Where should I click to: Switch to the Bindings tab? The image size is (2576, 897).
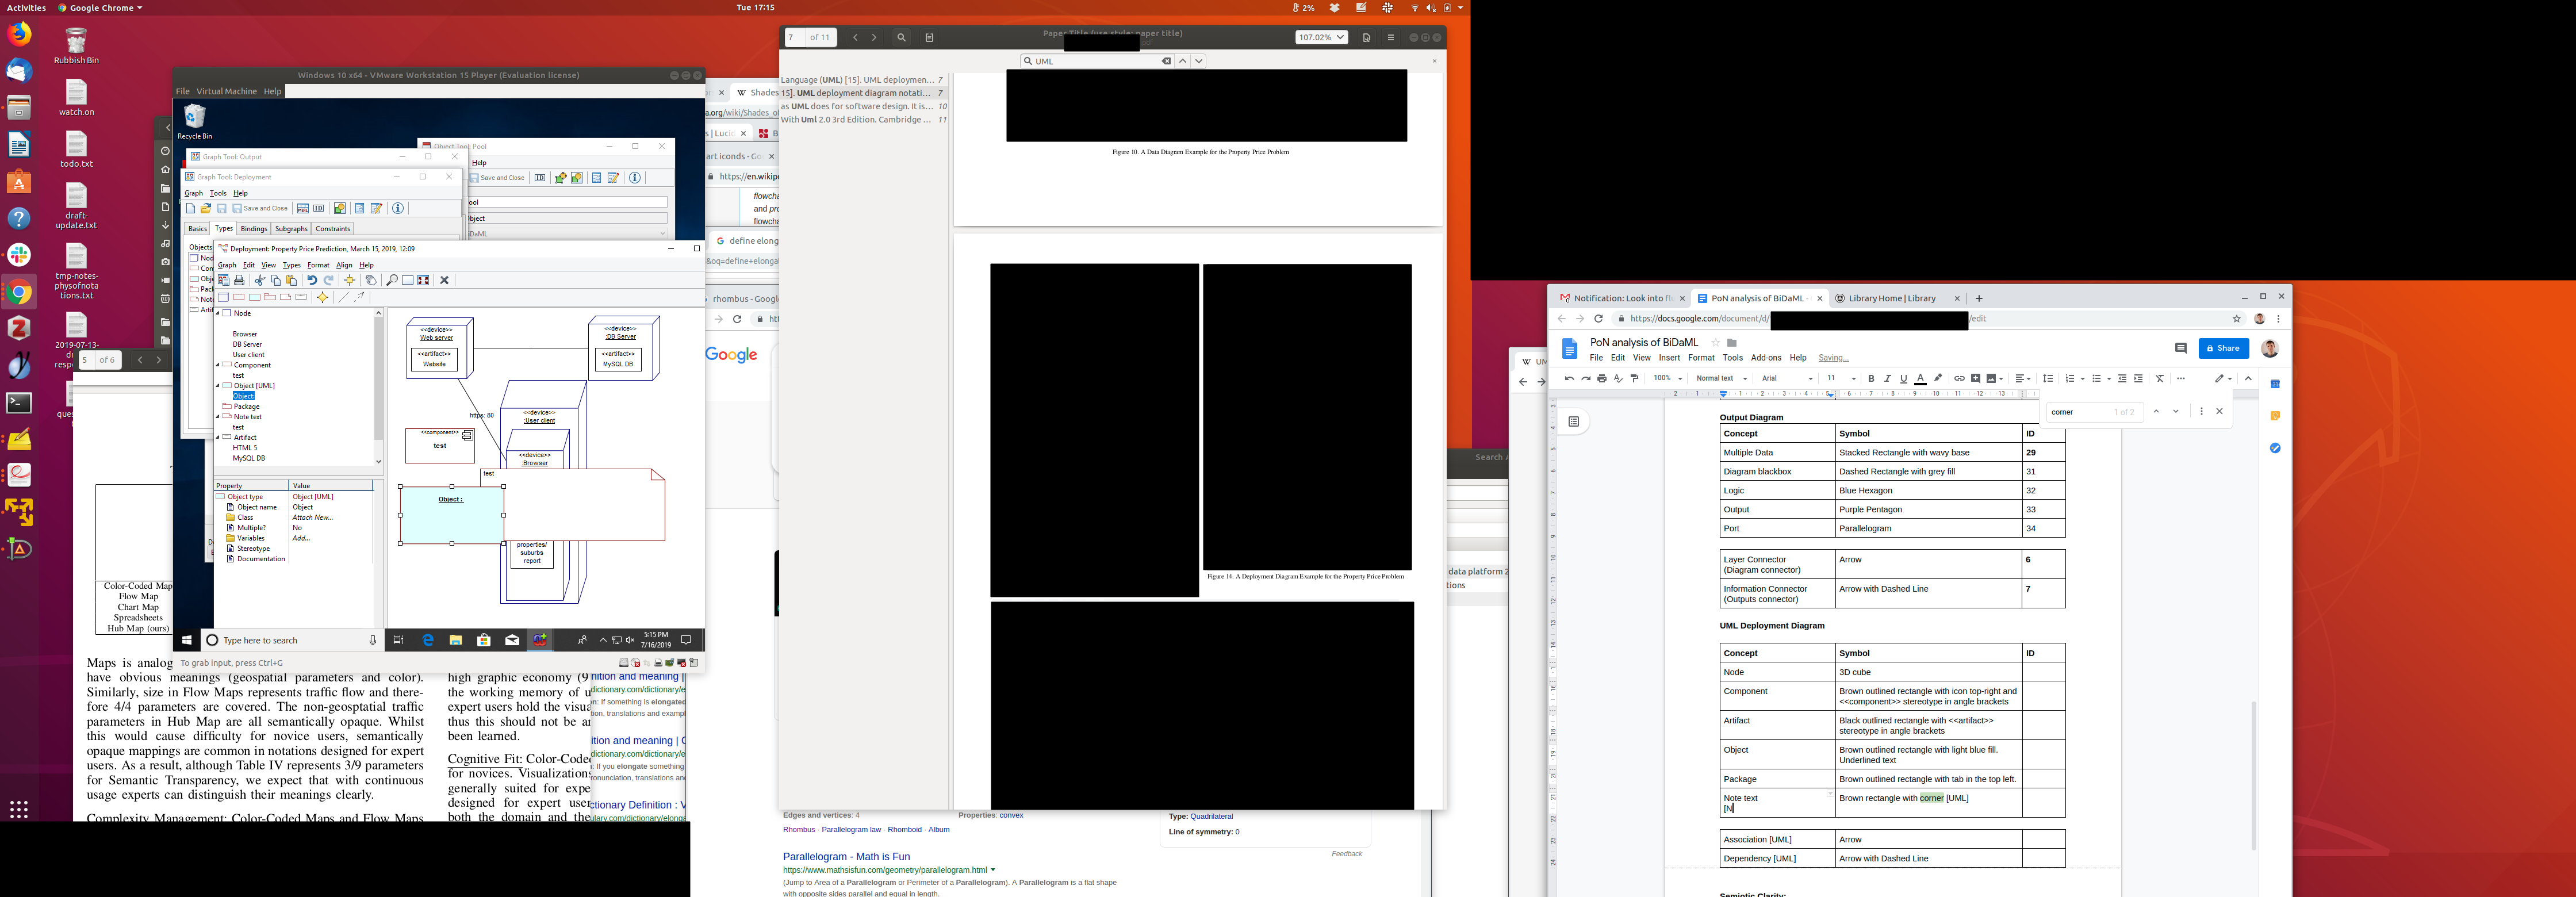tap(254, 229)
